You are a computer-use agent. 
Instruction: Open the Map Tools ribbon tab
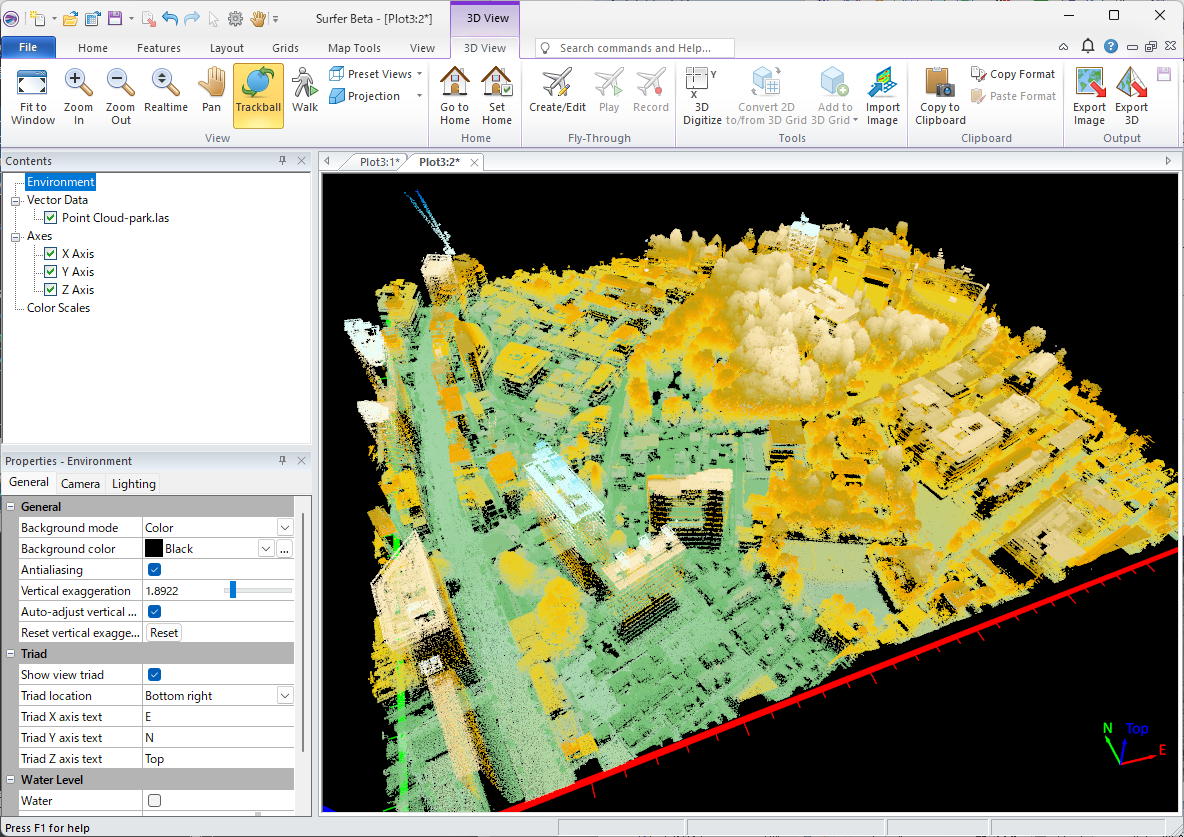[354, 48]
